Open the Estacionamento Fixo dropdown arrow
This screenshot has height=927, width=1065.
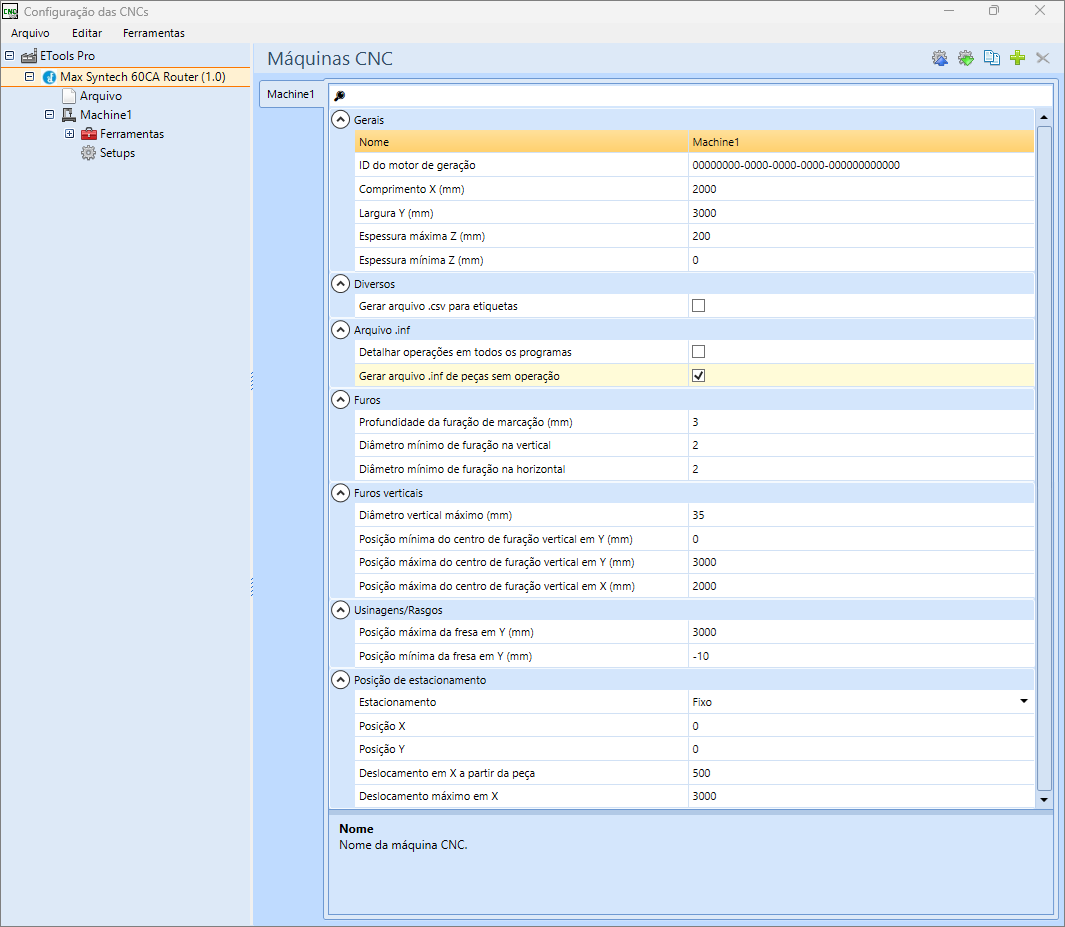tap(1024, 701)
